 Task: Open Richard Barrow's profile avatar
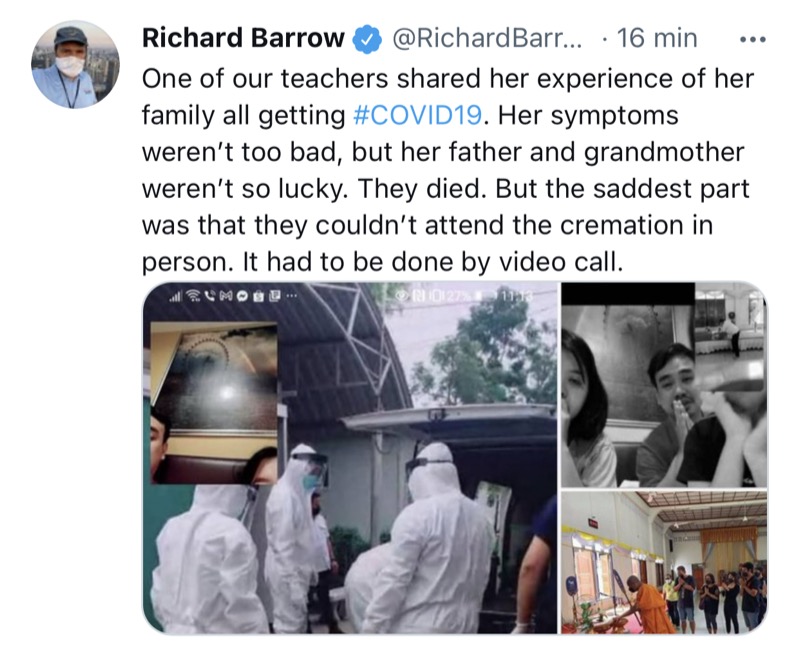click(76, 64)
